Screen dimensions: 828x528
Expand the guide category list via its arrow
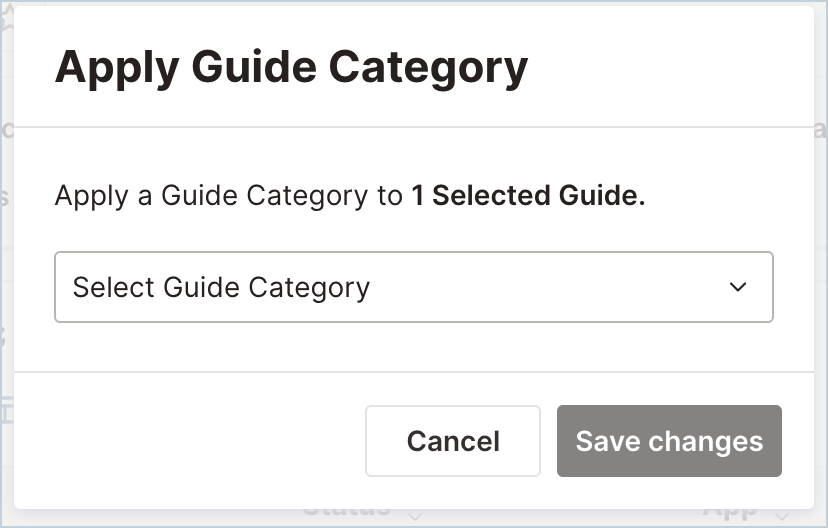(x=737, y=287)
